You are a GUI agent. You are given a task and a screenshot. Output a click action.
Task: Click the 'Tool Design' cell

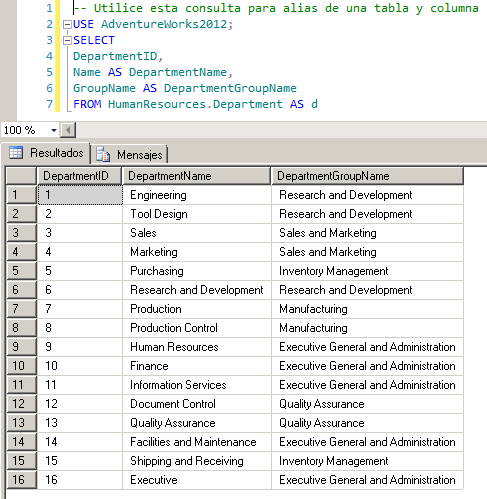coord(197,214)
